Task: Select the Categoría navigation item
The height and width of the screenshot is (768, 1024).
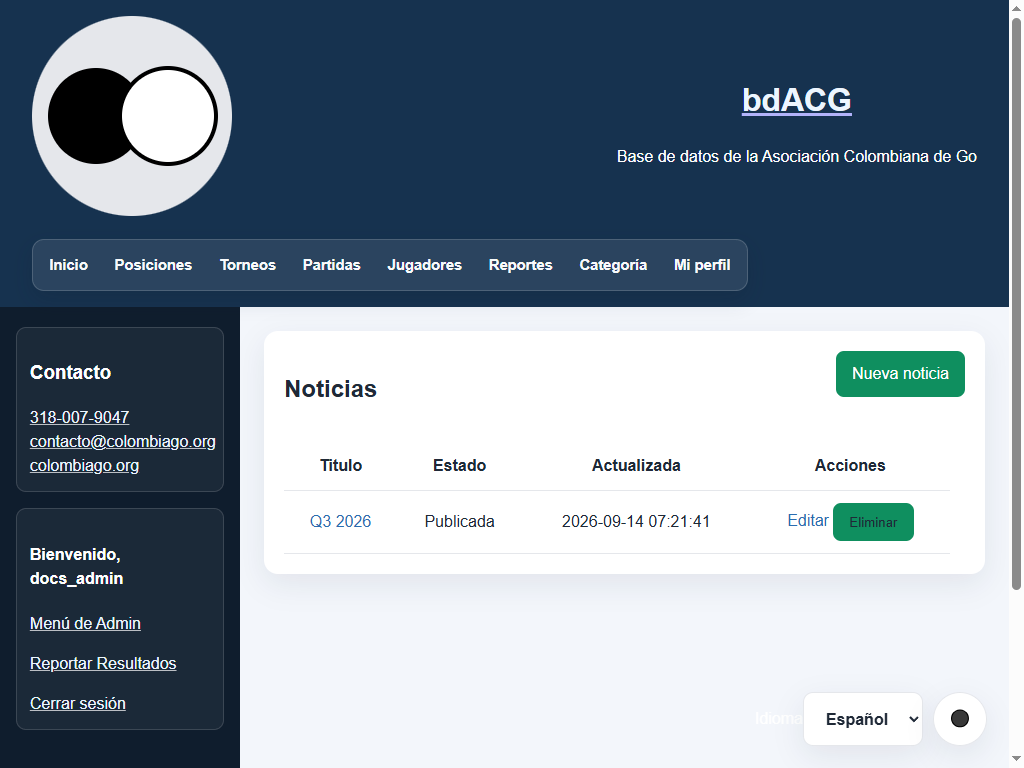Action: click(613, 264)
